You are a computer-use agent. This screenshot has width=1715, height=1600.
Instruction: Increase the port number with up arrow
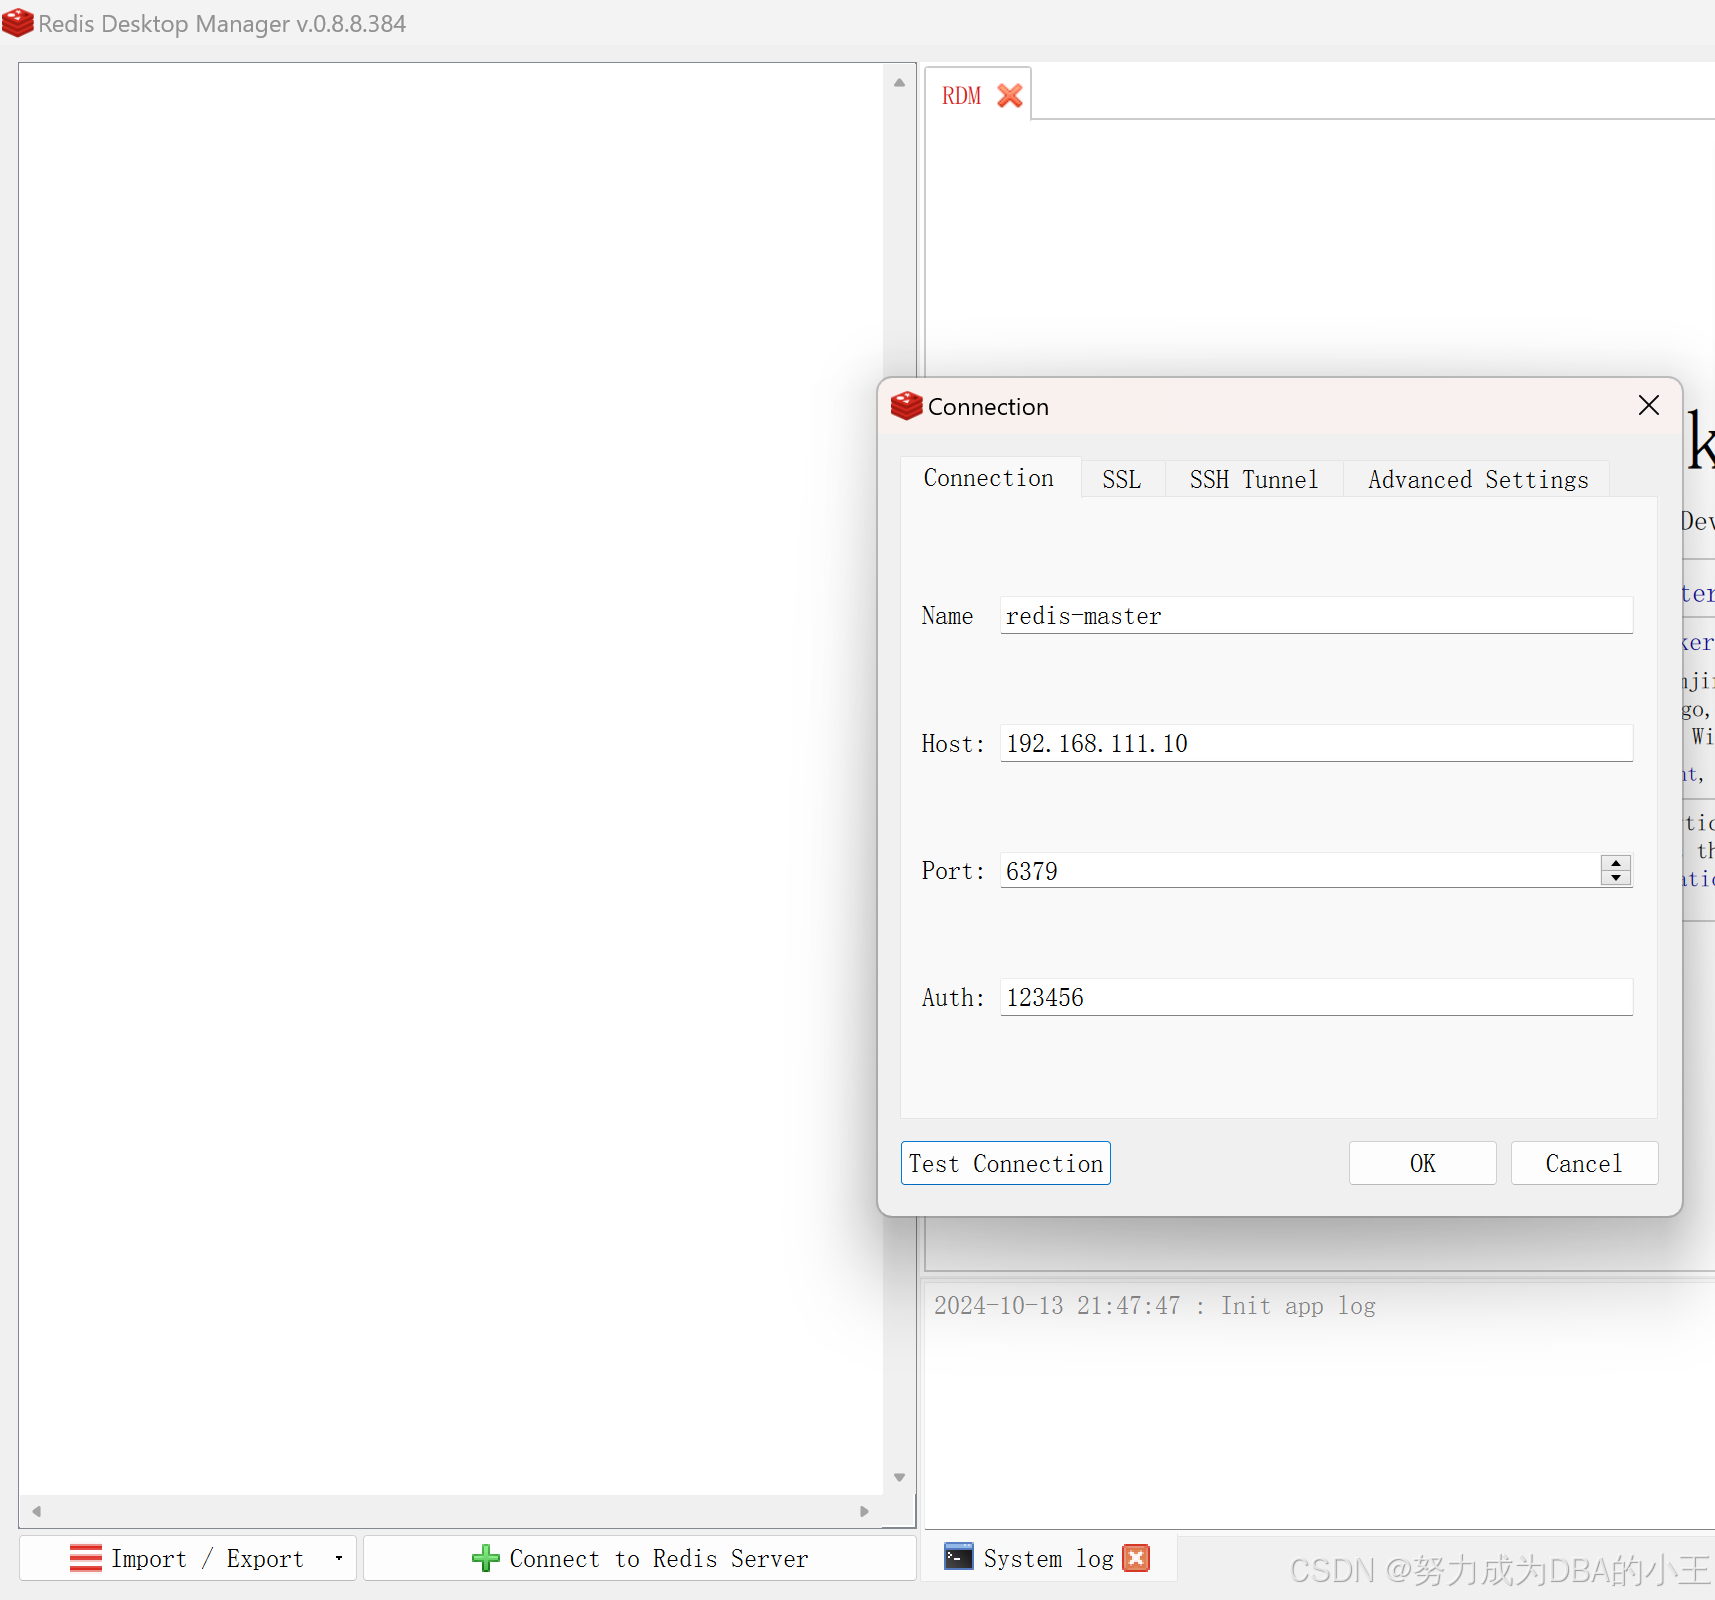1616,863
